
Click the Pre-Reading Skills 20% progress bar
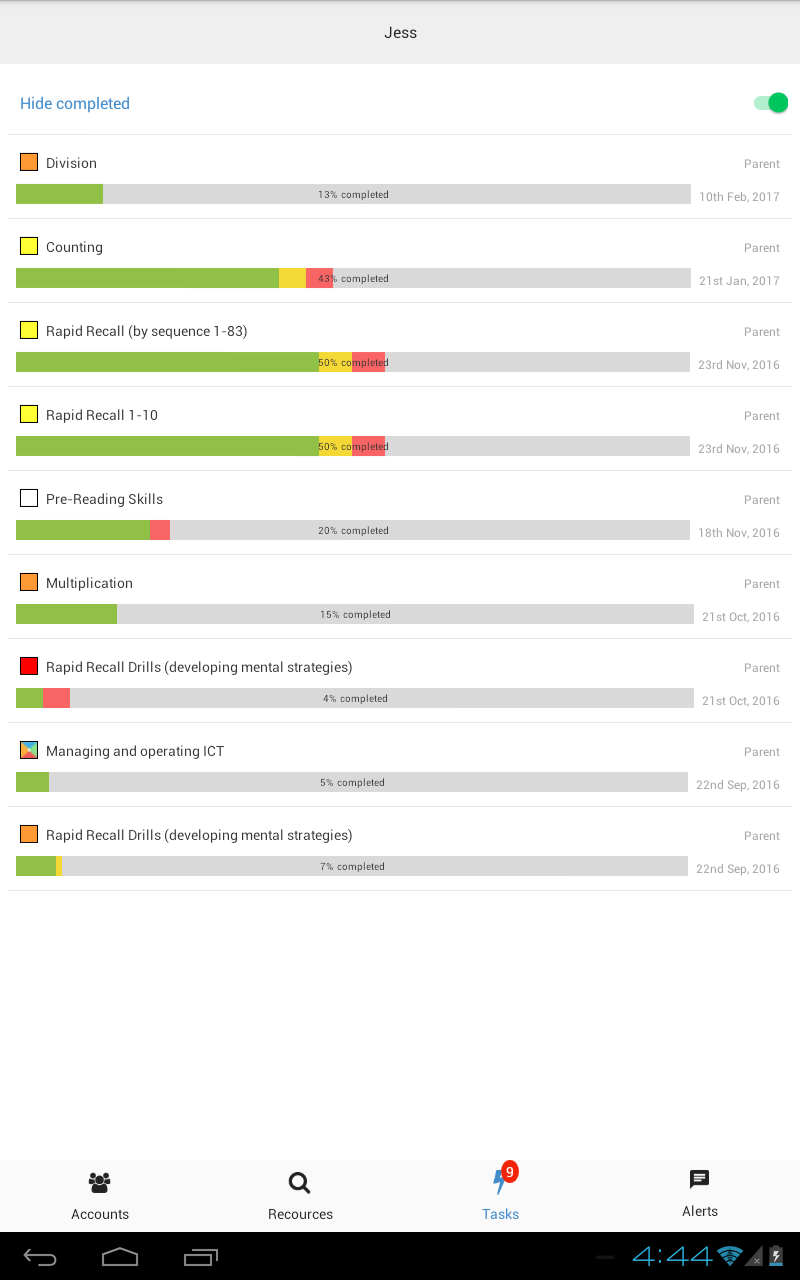point(353,530)
